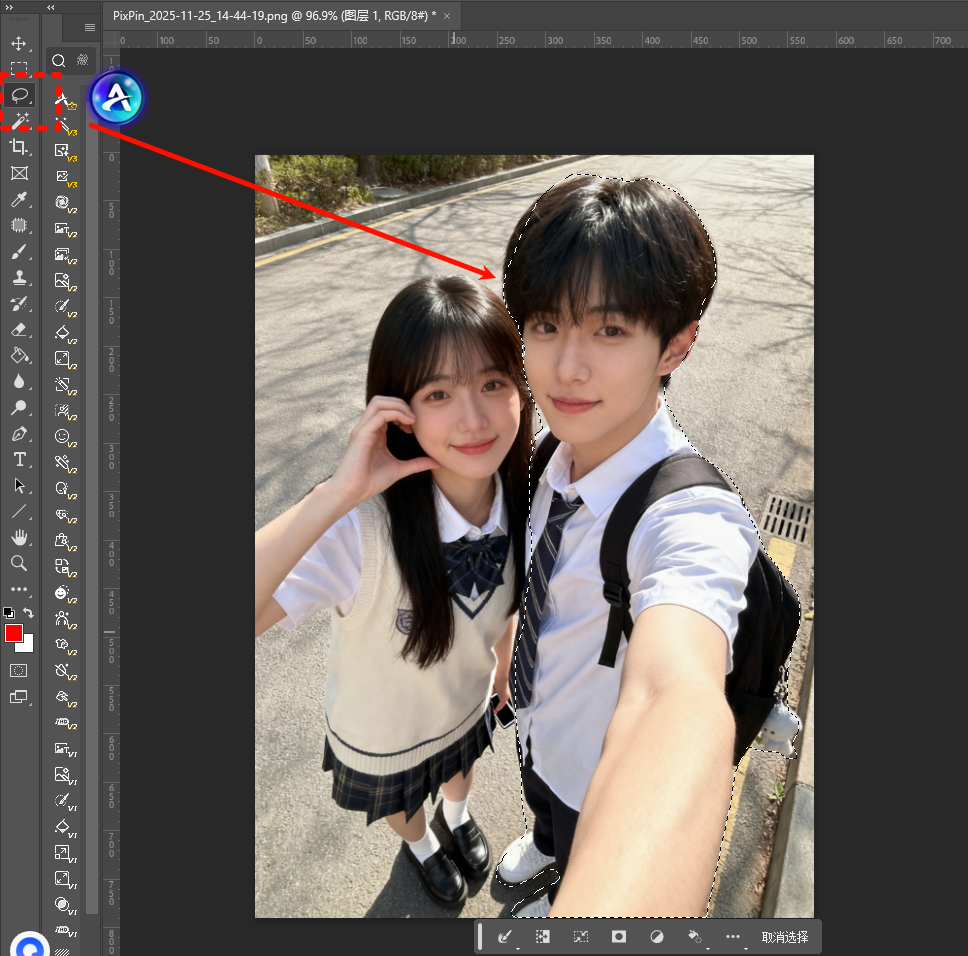Select the Clone Stamp tool

tap(19, 278)
